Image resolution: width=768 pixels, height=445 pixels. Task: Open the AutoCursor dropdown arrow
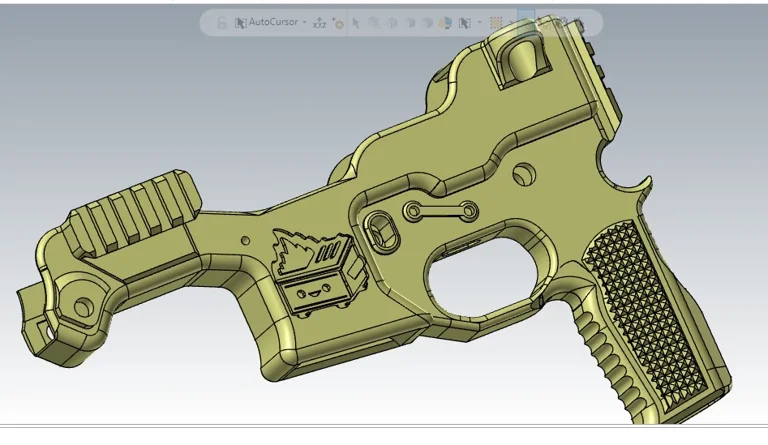(x=304, y=22)
